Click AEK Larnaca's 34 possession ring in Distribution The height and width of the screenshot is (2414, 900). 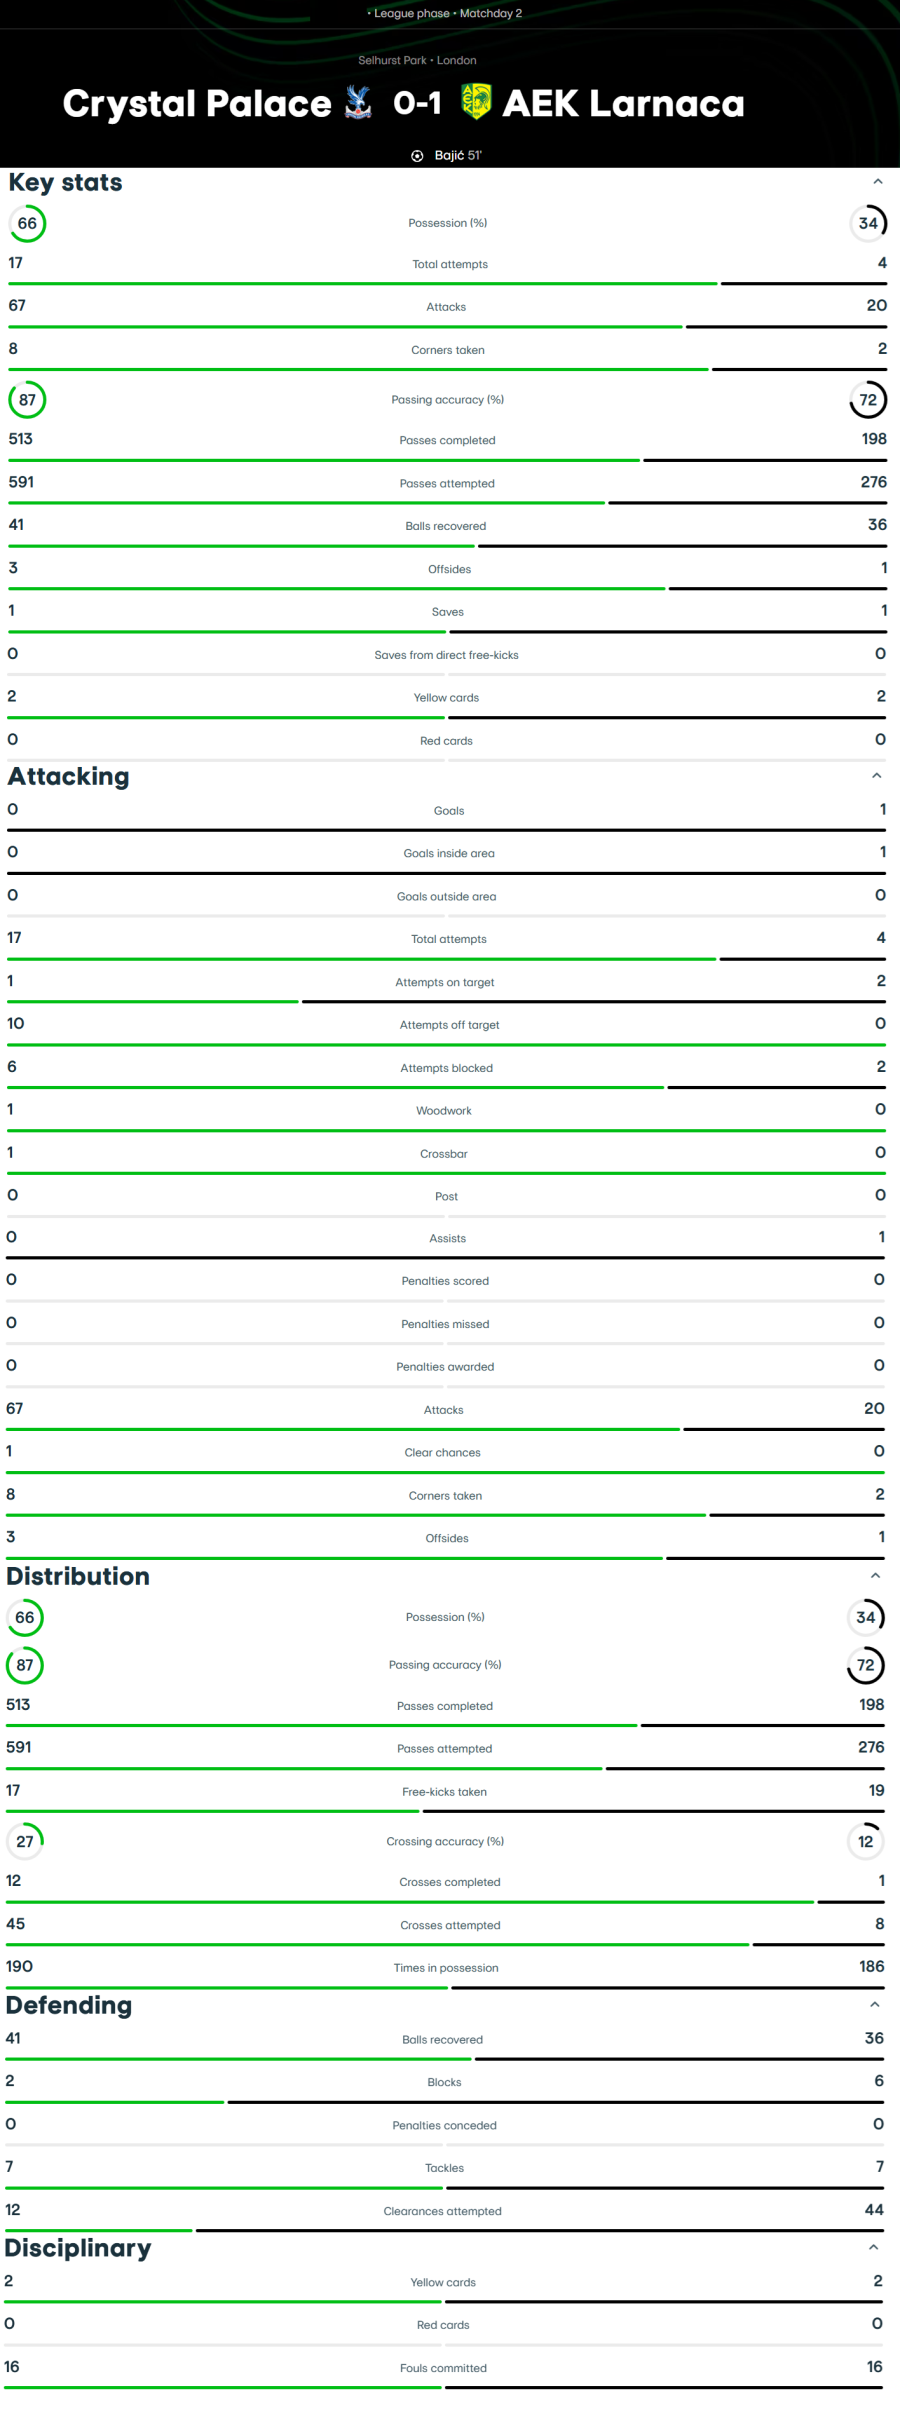866,1617
